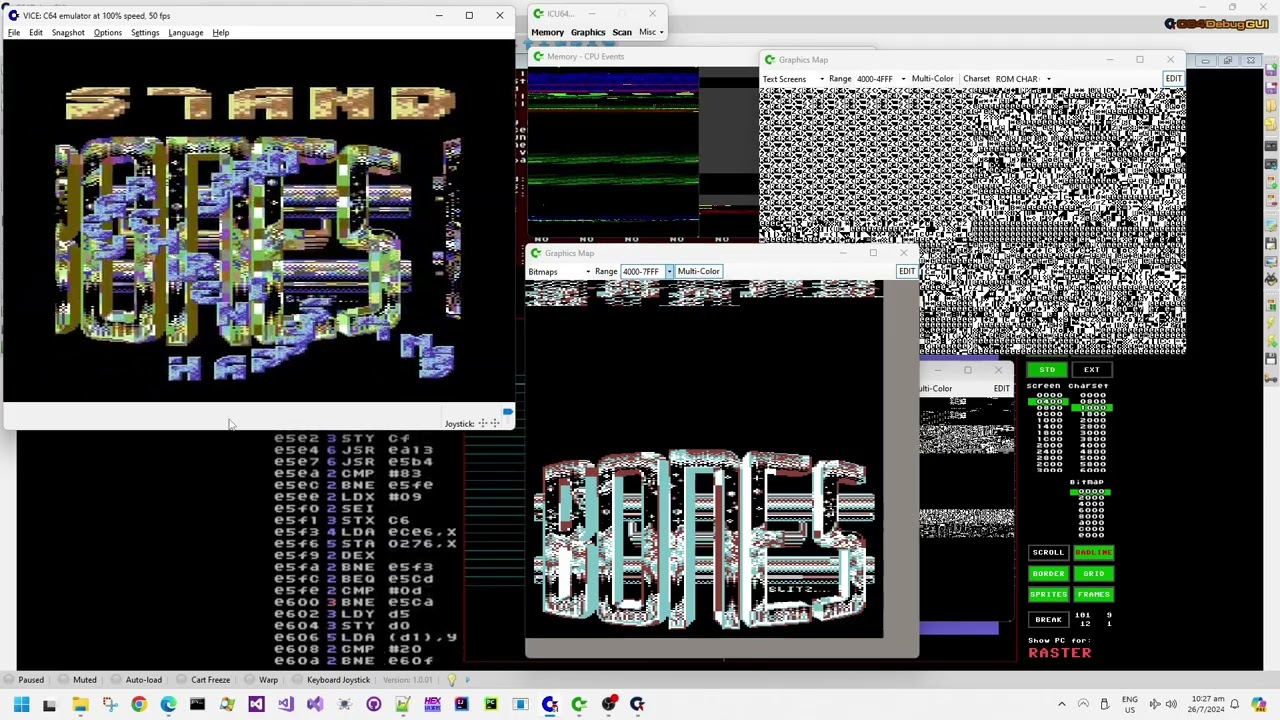
Task: Select bitmap address 0000
Action: pyautogui.click(x=1091, y=492)
